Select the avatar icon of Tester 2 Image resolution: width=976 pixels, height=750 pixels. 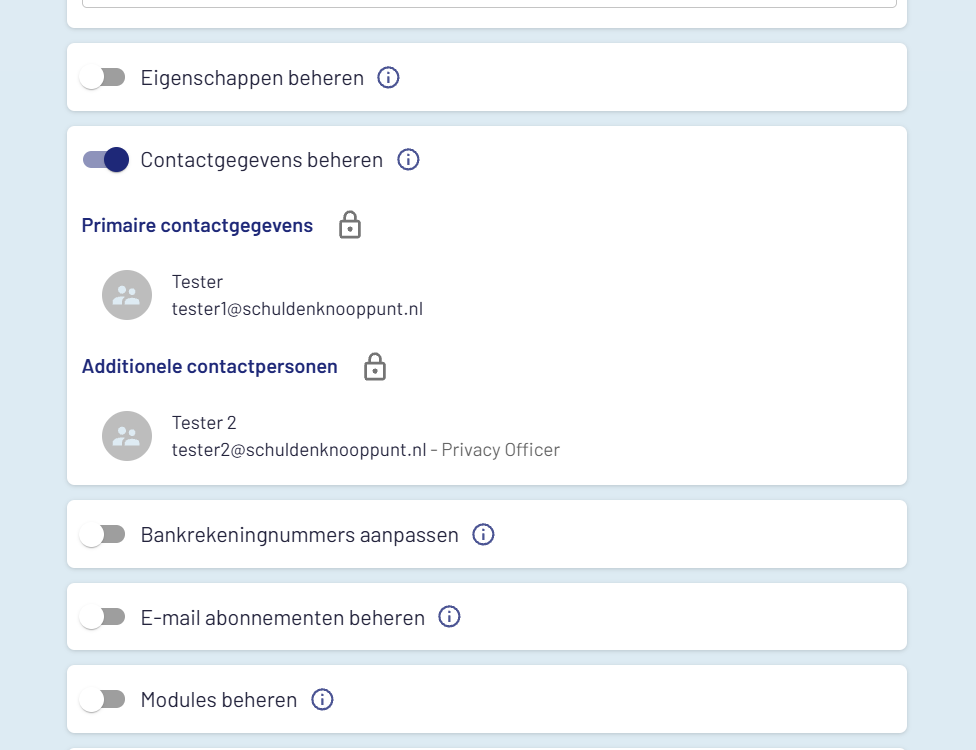pyautogui.click(x=127, y=436)
